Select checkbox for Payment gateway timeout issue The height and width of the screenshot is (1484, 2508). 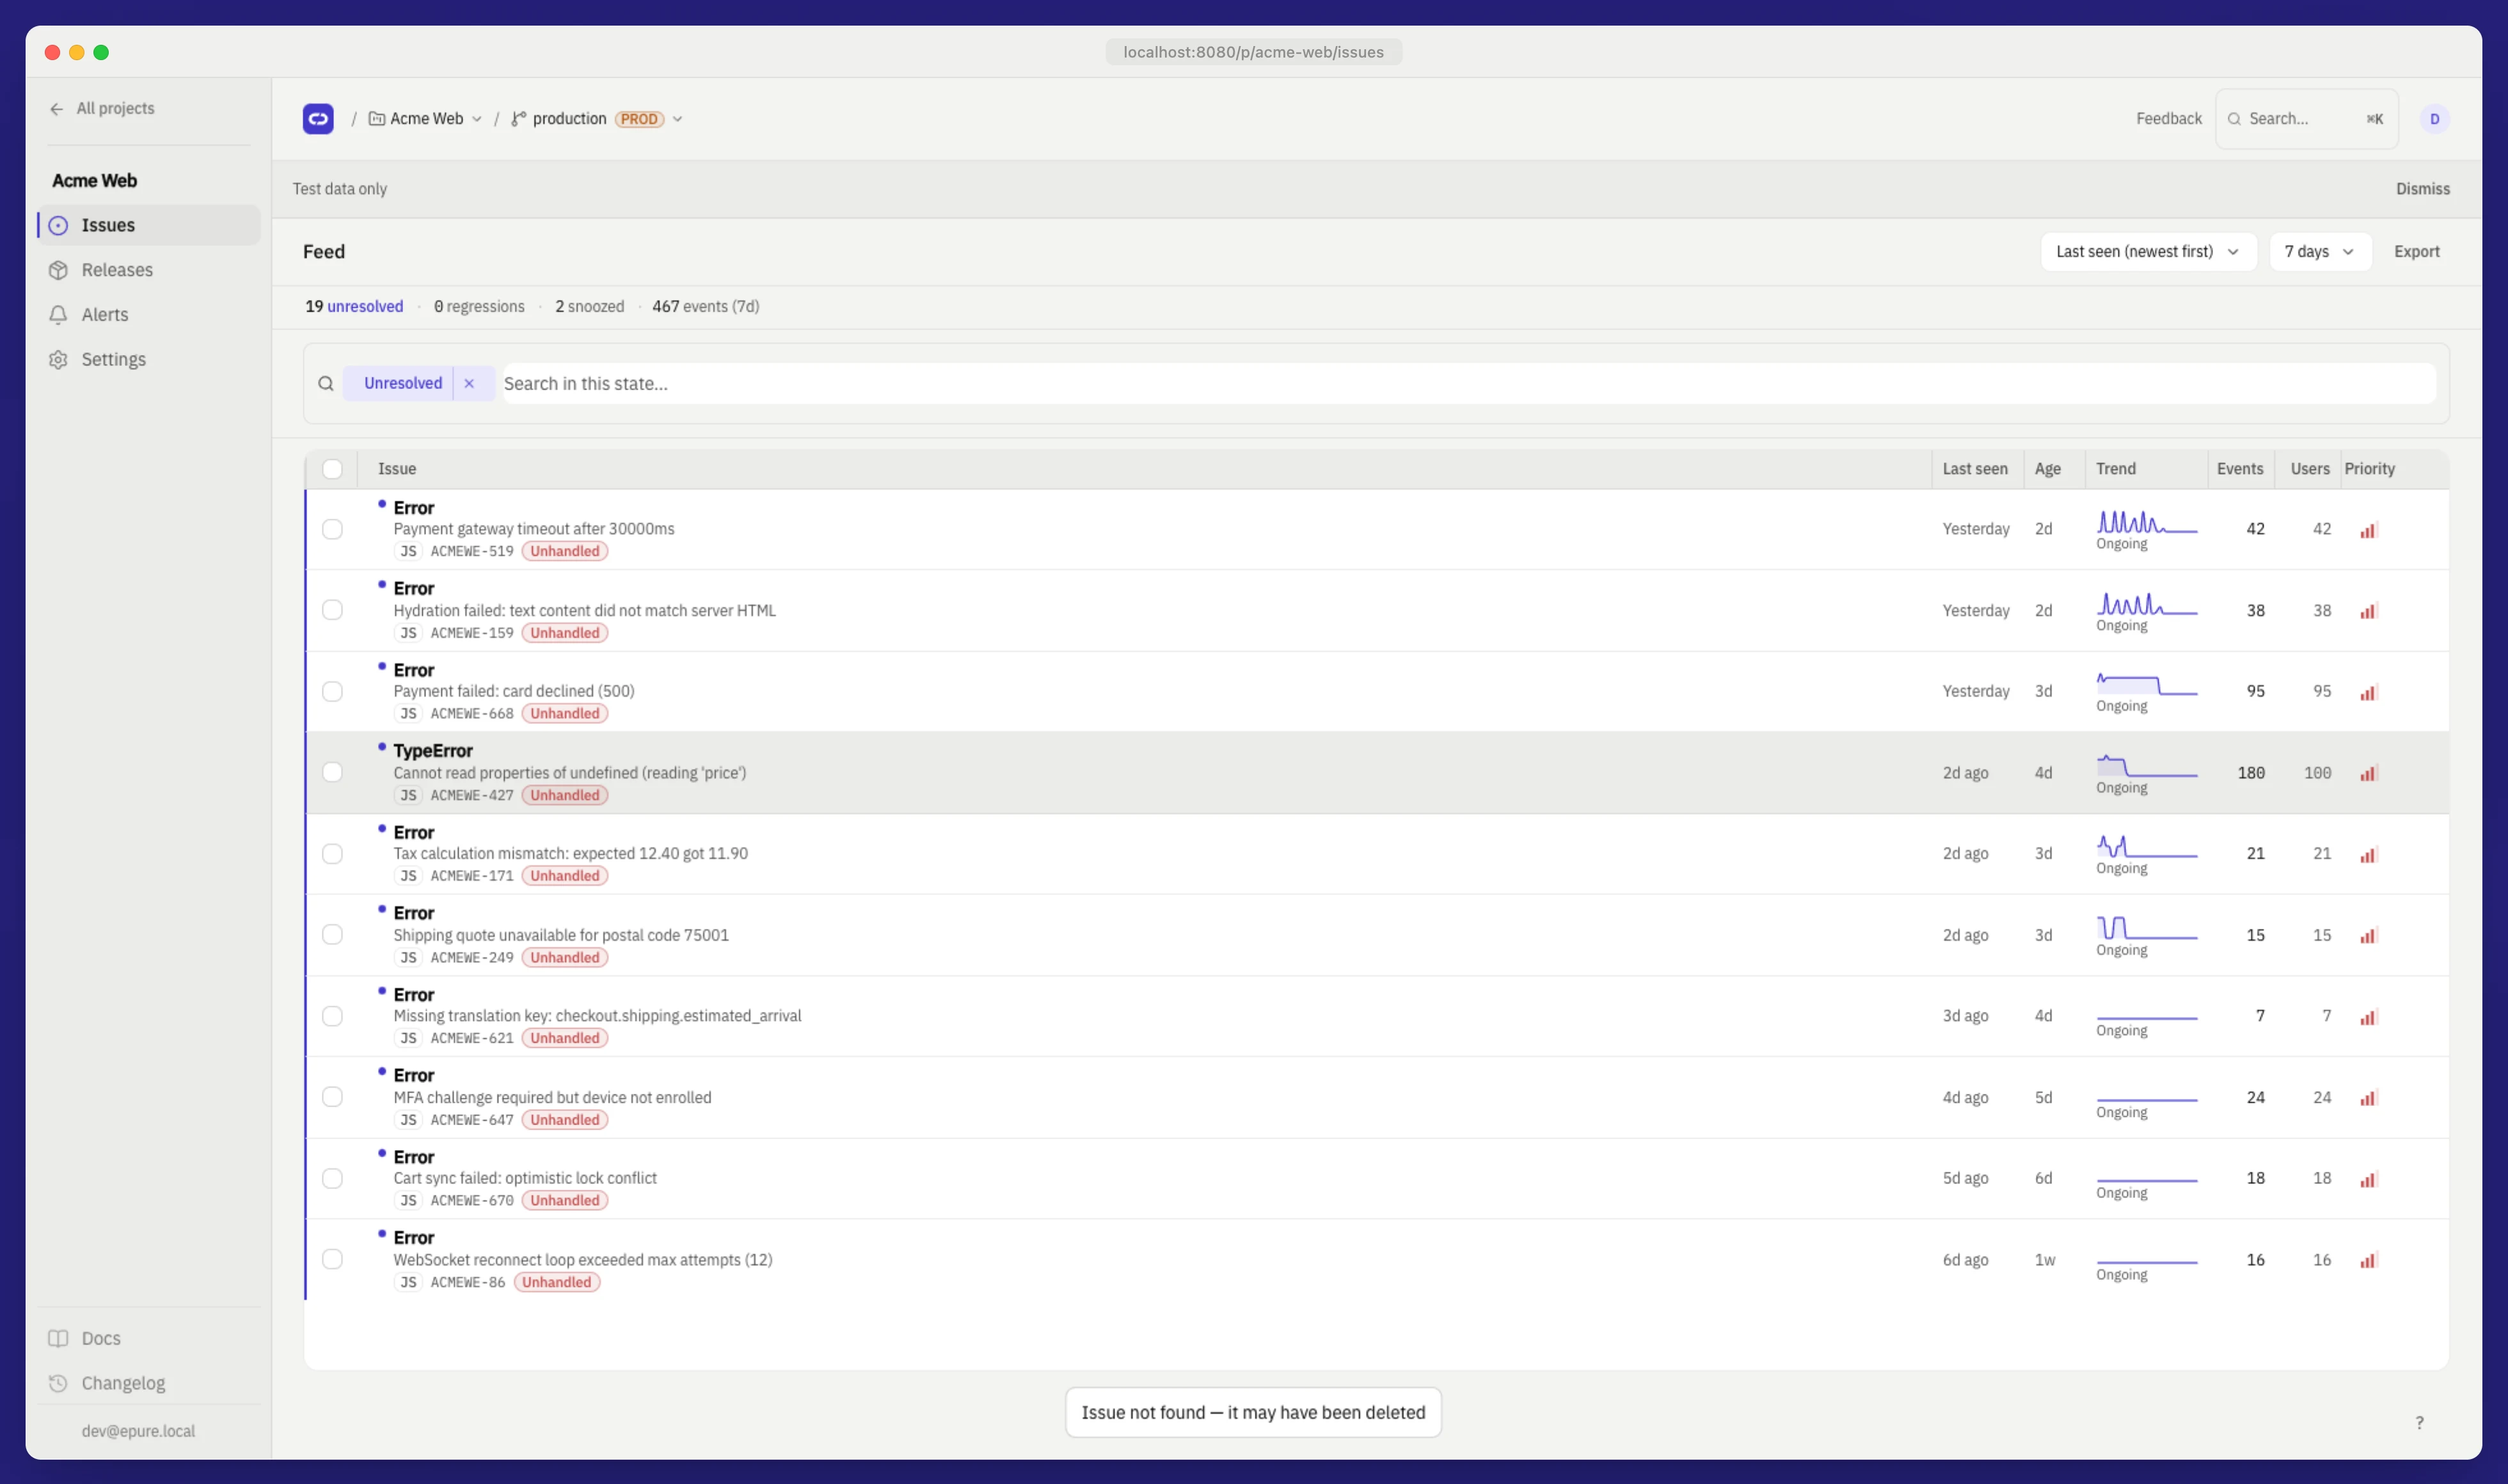(332, 529)
